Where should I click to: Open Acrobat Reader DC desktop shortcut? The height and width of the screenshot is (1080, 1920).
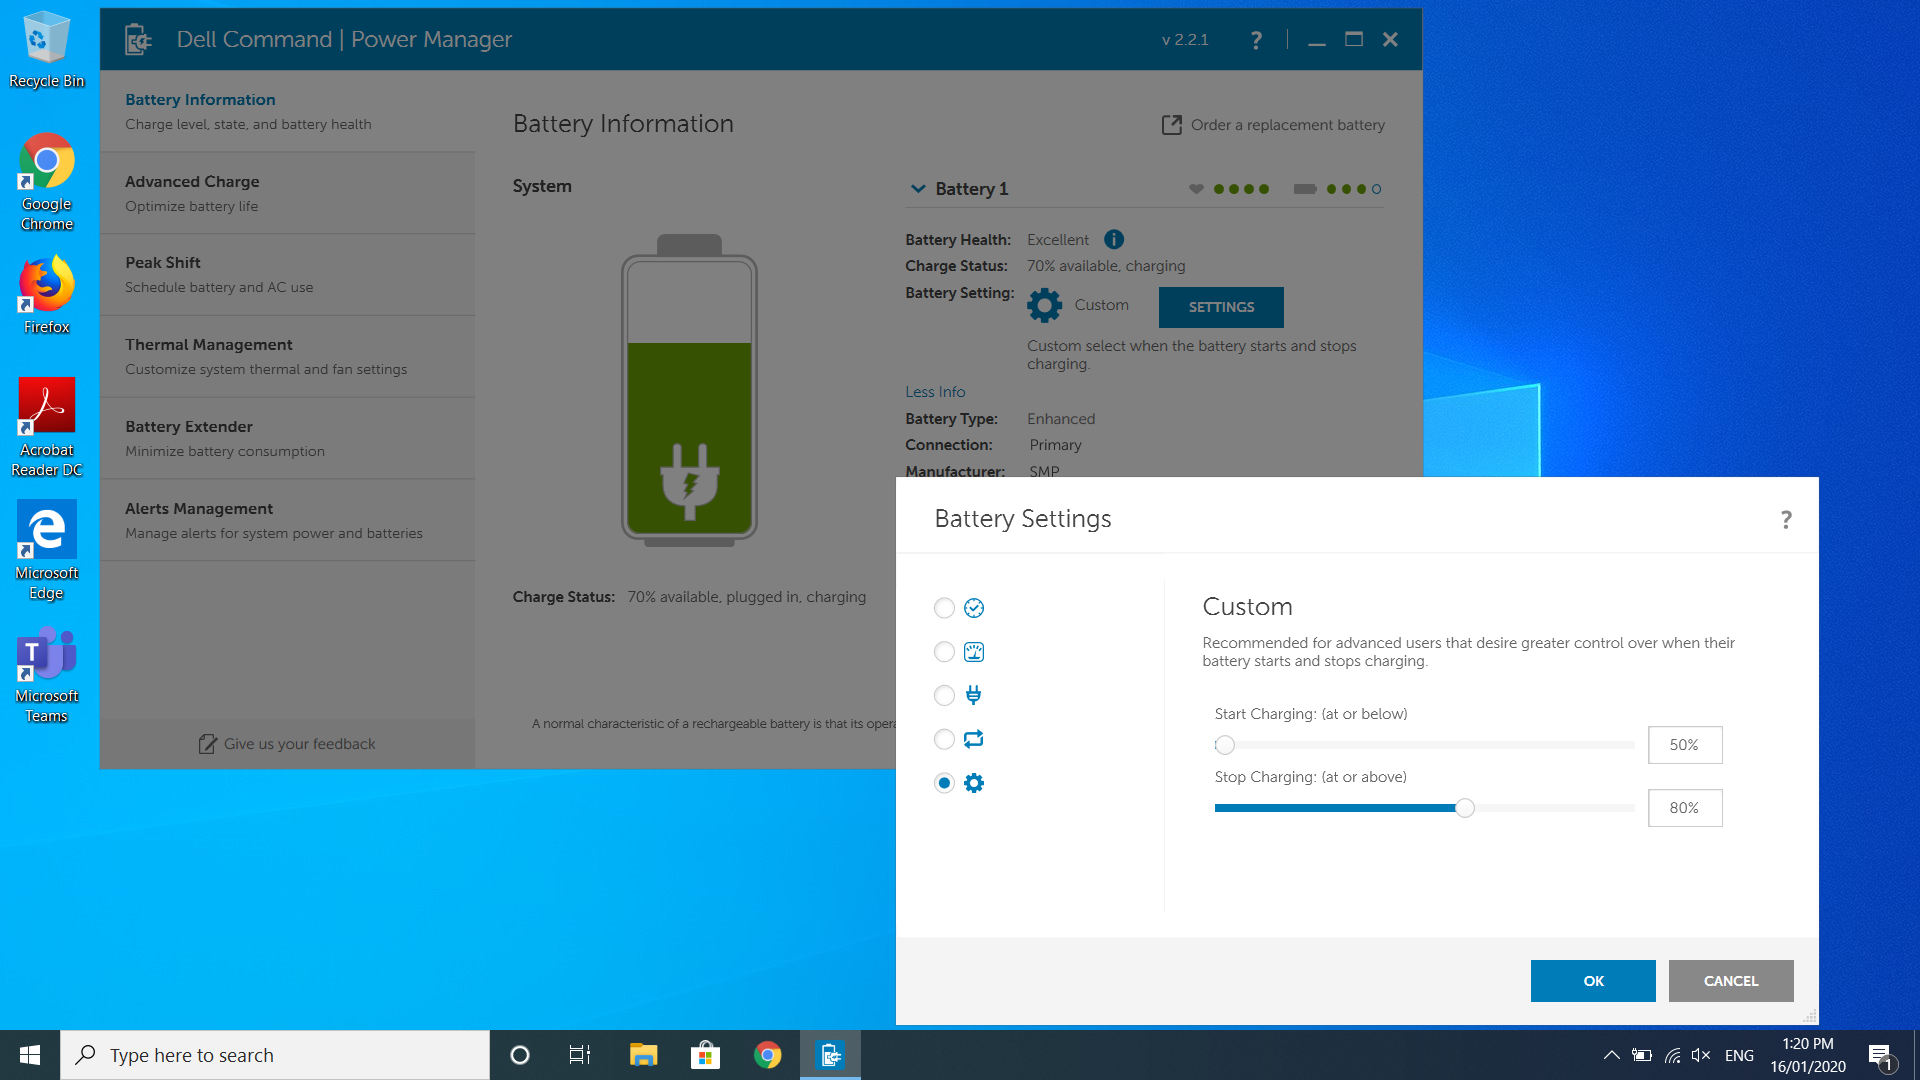[x=46, y=428]
